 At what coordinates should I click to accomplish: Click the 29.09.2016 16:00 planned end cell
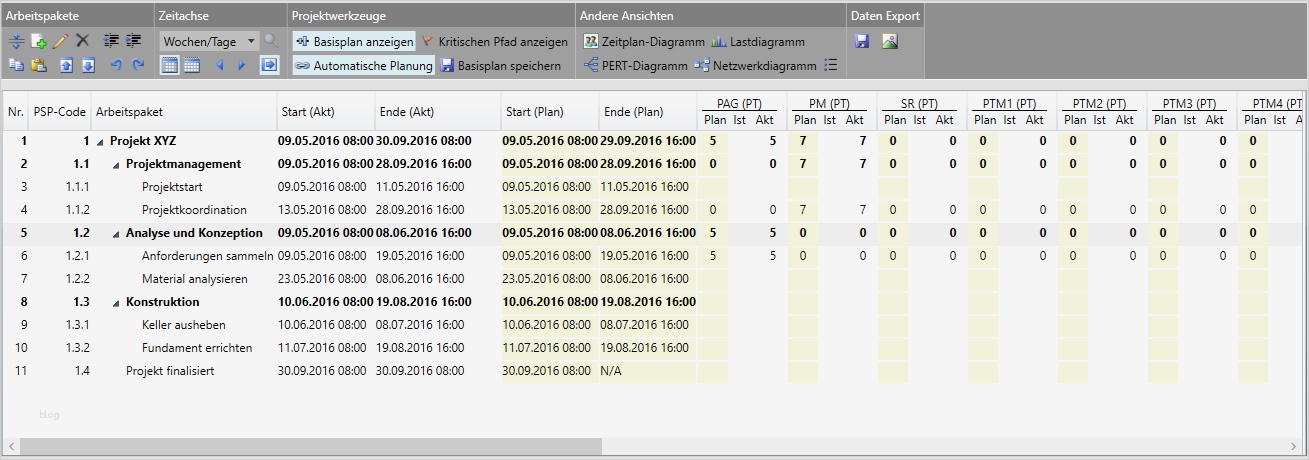648,141
